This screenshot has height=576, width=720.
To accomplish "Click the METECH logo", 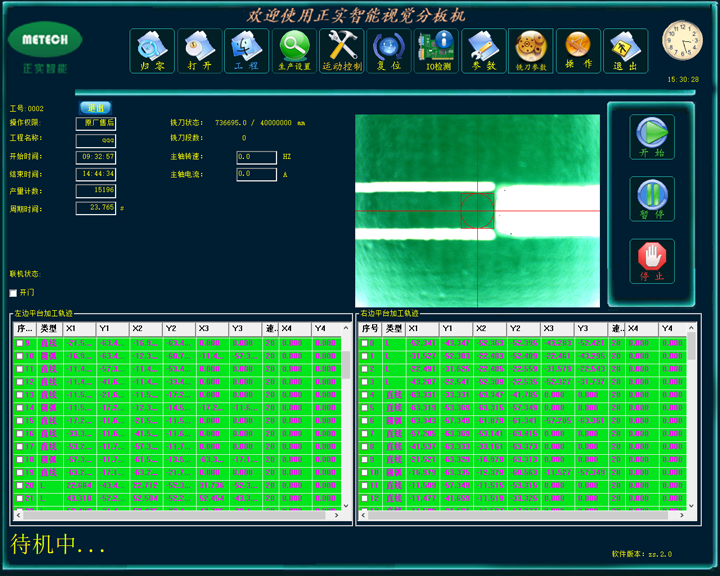I will 45,40.
